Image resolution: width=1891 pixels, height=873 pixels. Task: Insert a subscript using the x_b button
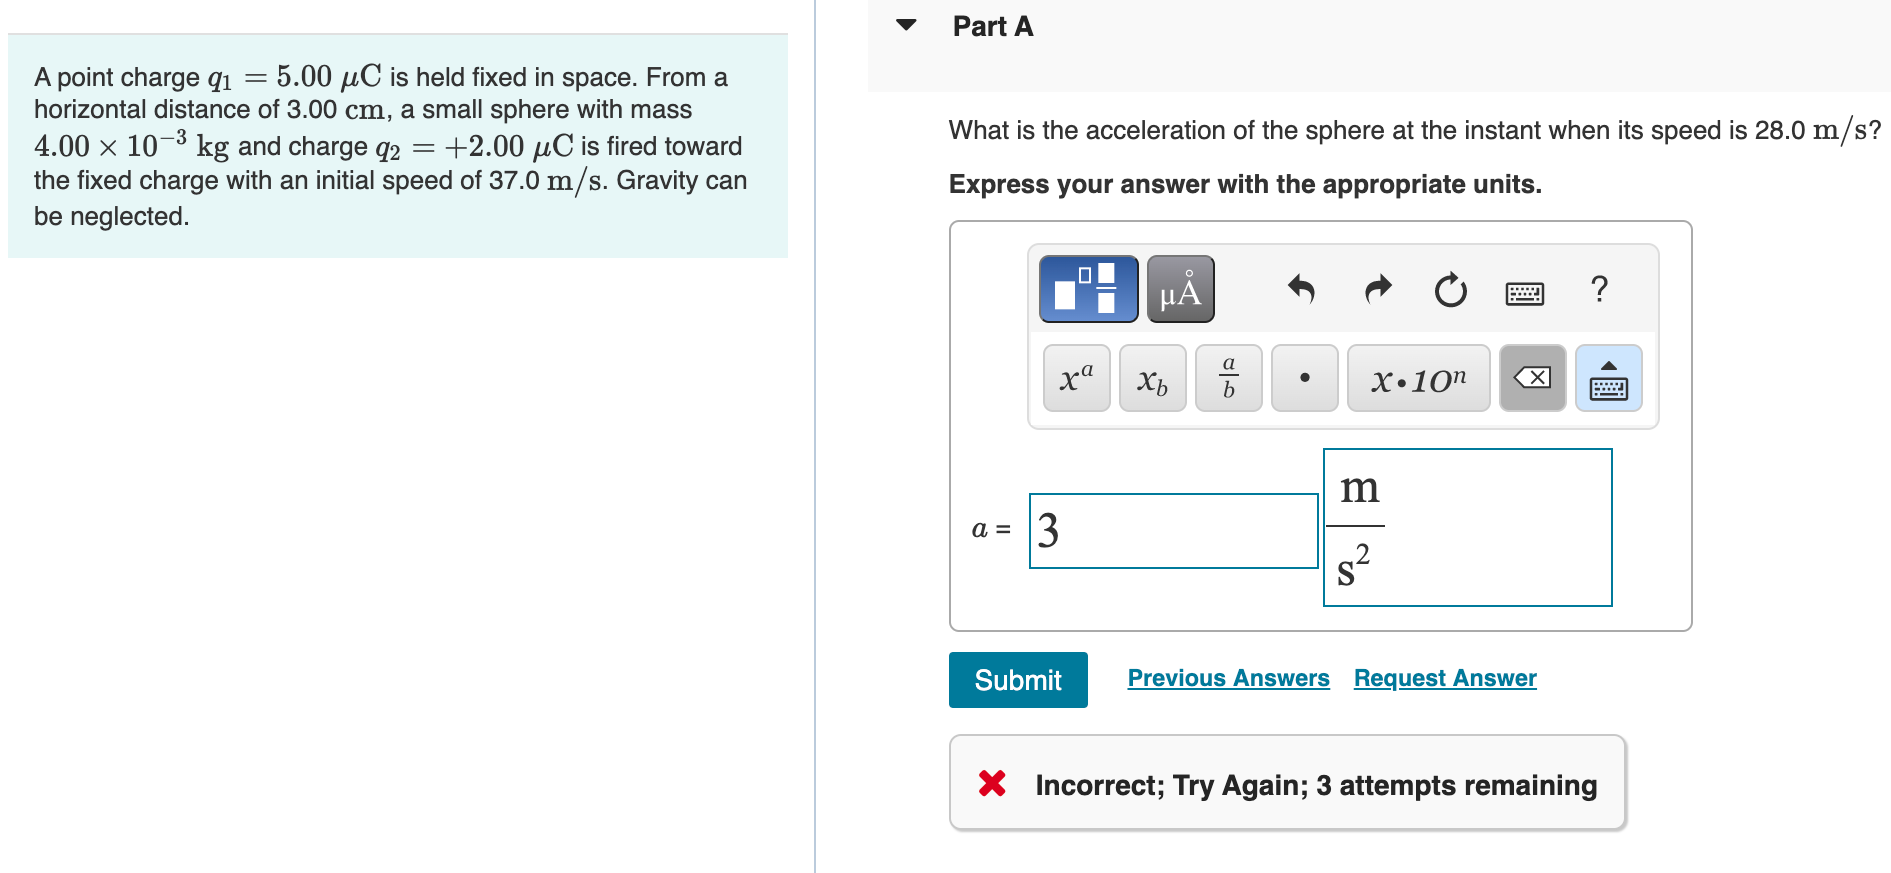click(1151, 377)
